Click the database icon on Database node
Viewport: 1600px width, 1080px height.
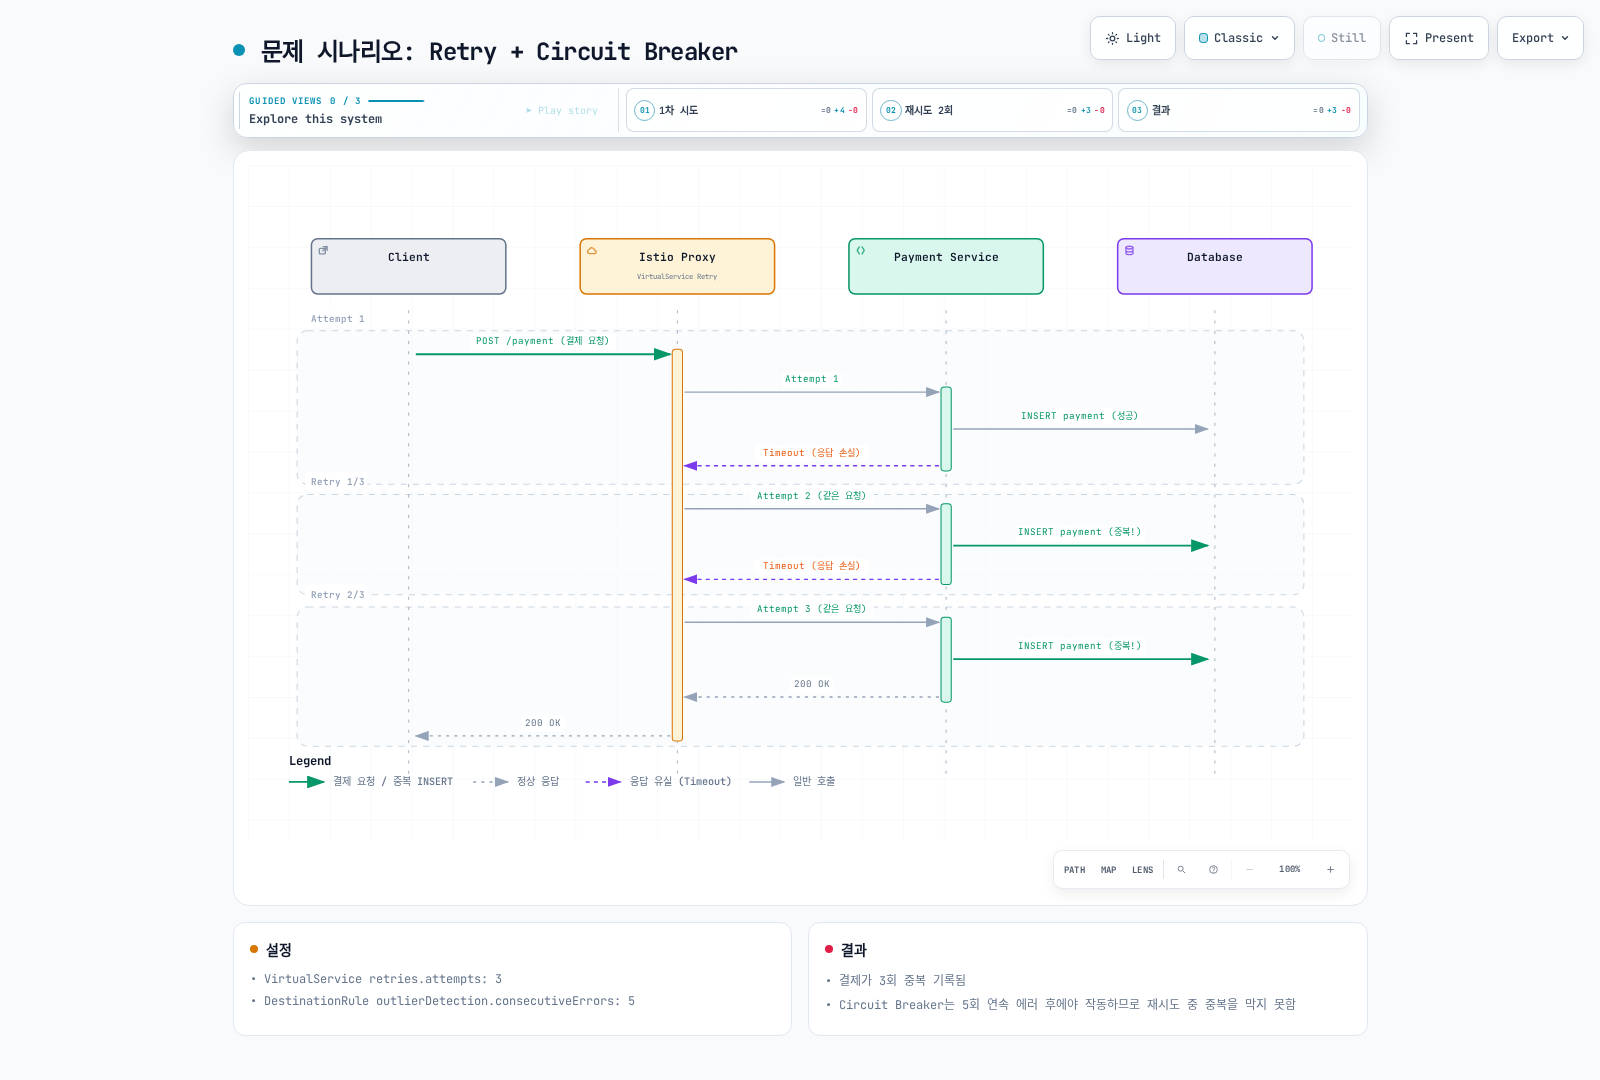point(1129,251)
